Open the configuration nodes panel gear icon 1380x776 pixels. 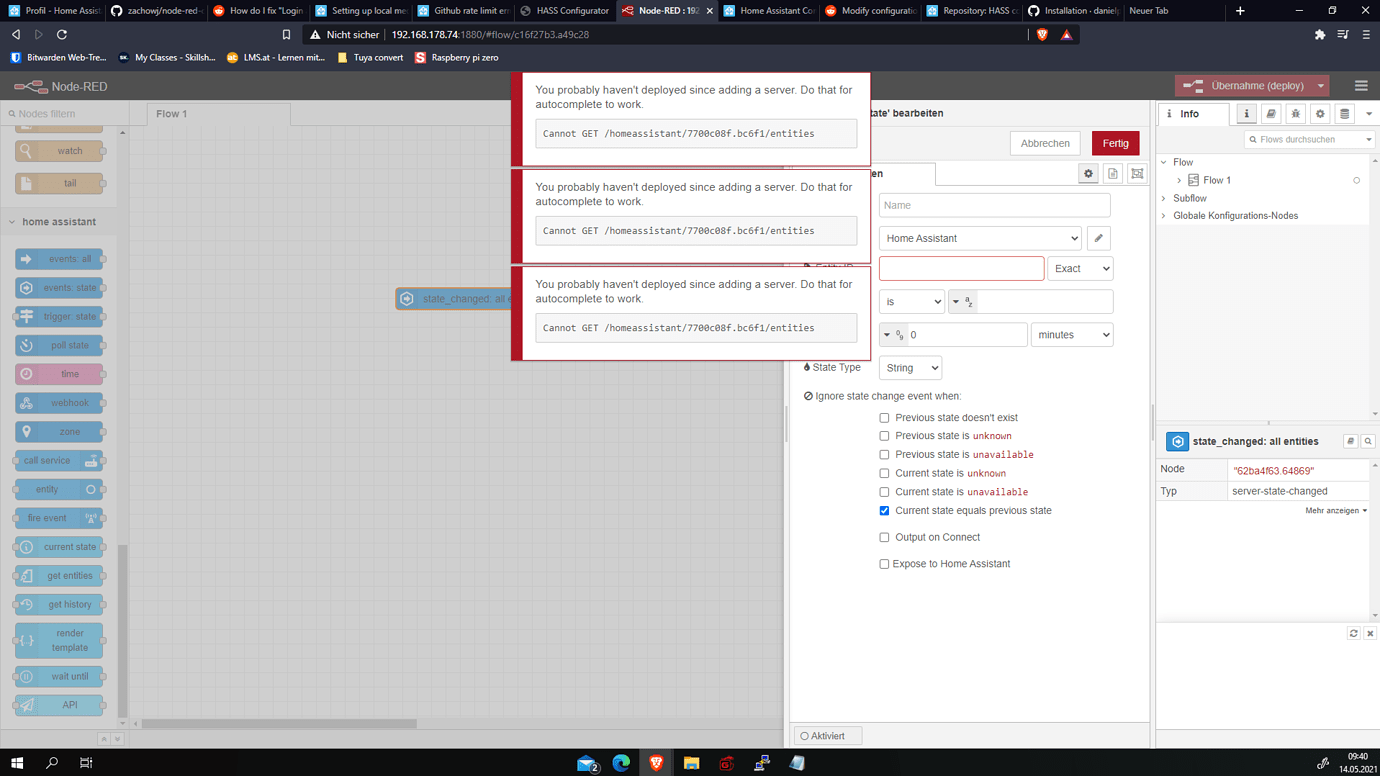[1320, 113]
